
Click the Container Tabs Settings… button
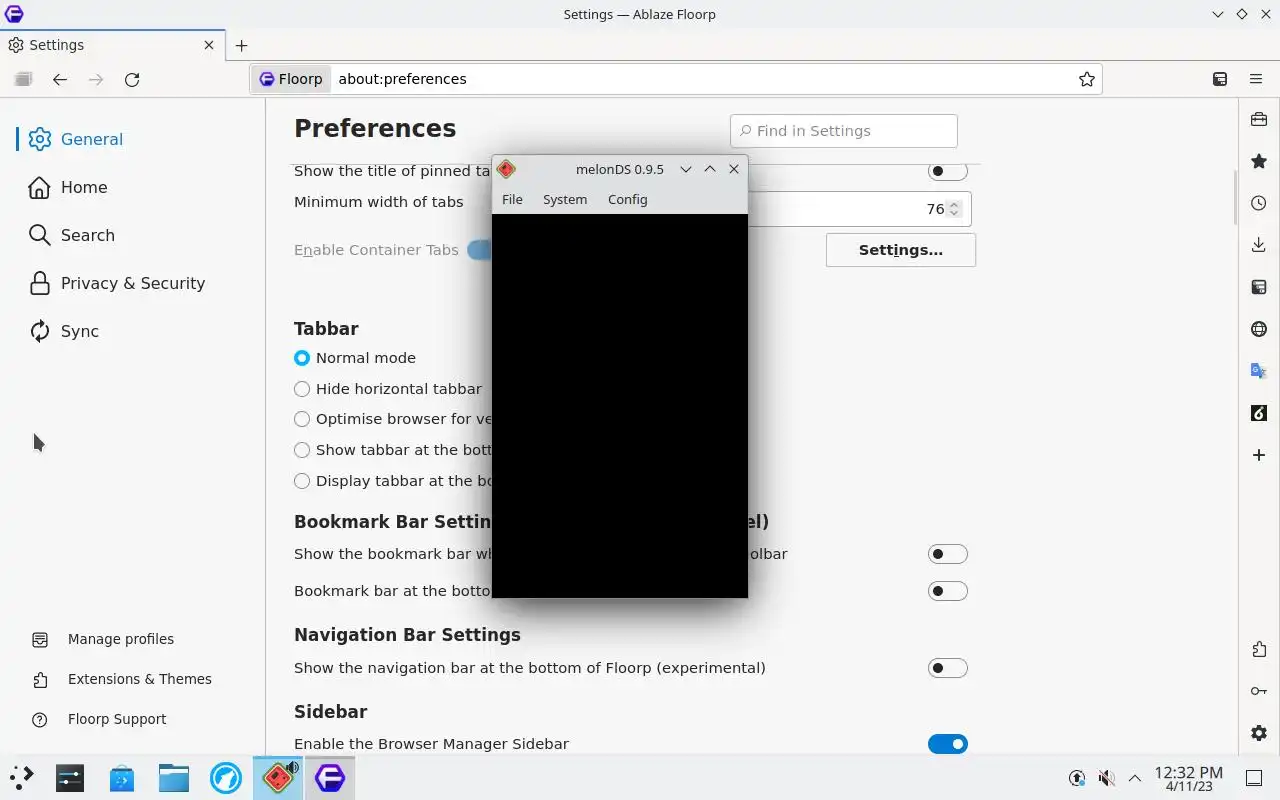click(901, 250)
